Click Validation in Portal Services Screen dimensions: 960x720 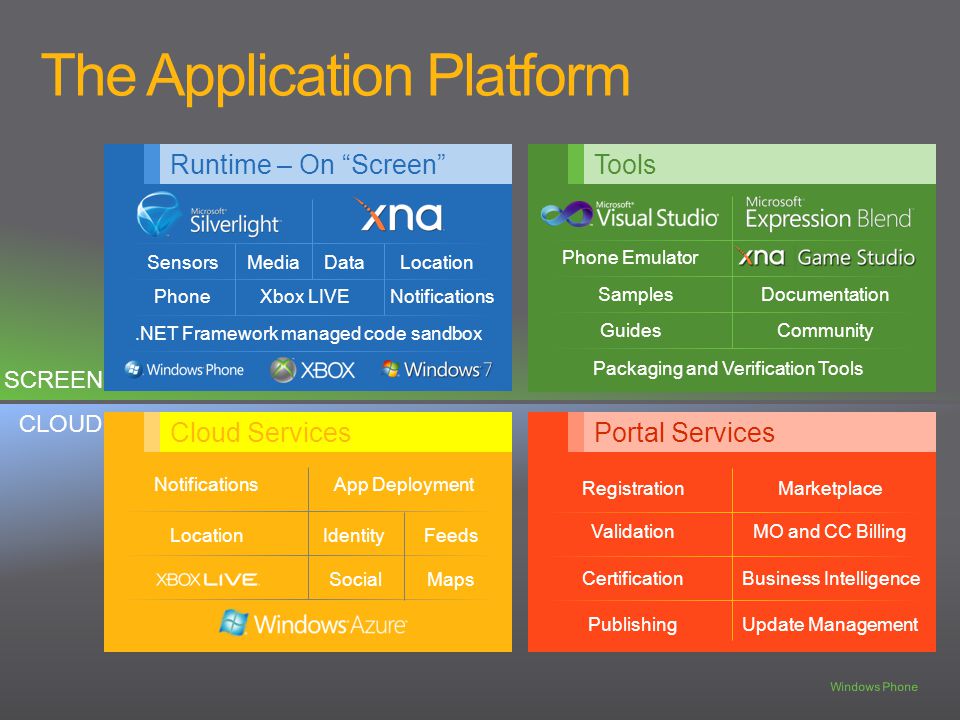coord(632,531)
